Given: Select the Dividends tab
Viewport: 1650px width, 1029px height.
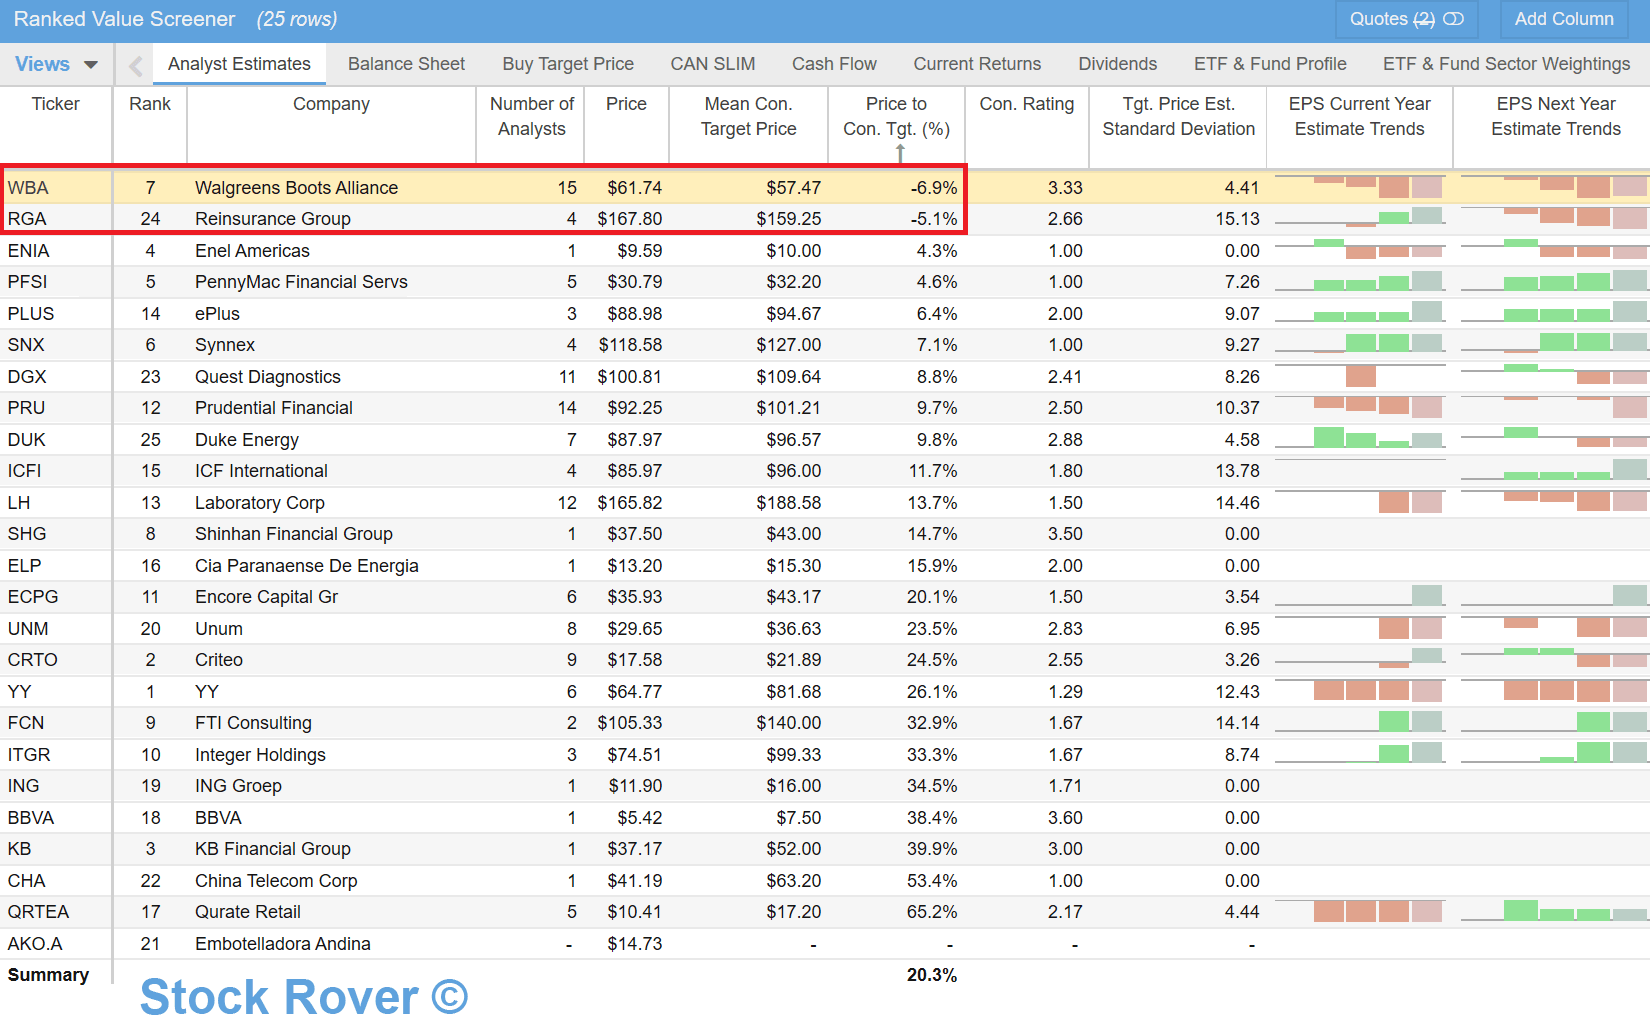Looking at the screenshot, I should coord(1117,64).
